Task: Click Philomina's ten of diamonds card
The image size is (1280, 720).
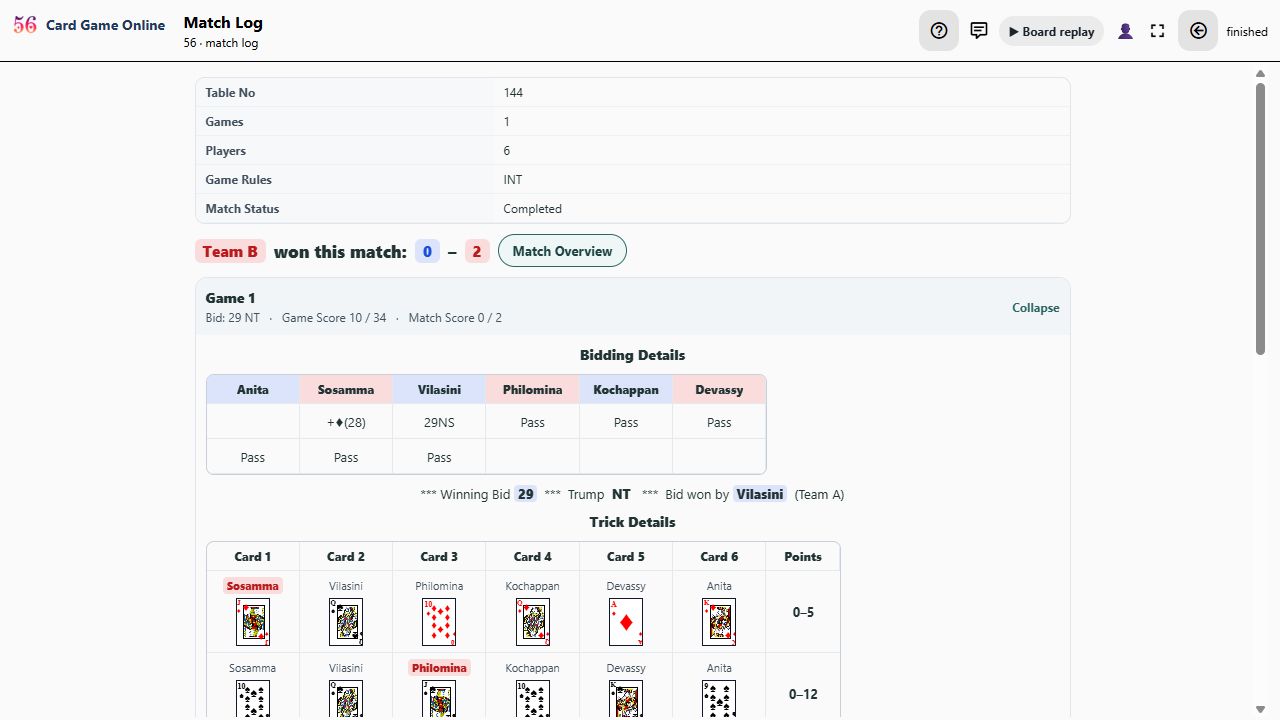Action: point(439,622)
